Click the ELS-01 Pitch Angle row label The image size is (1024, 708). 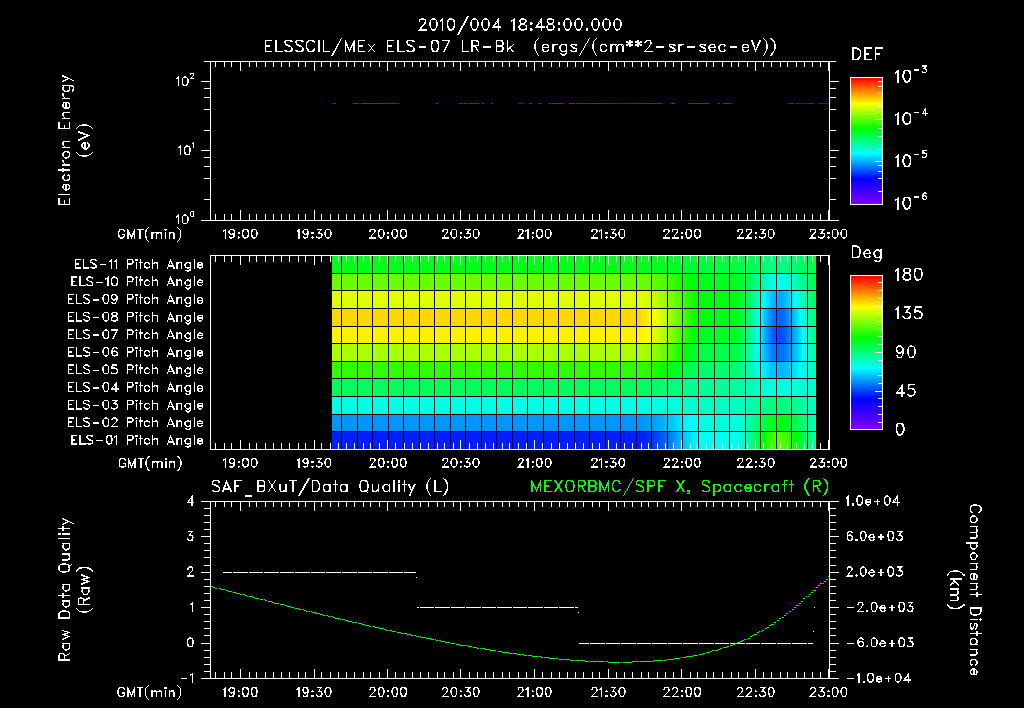[137, 440]
